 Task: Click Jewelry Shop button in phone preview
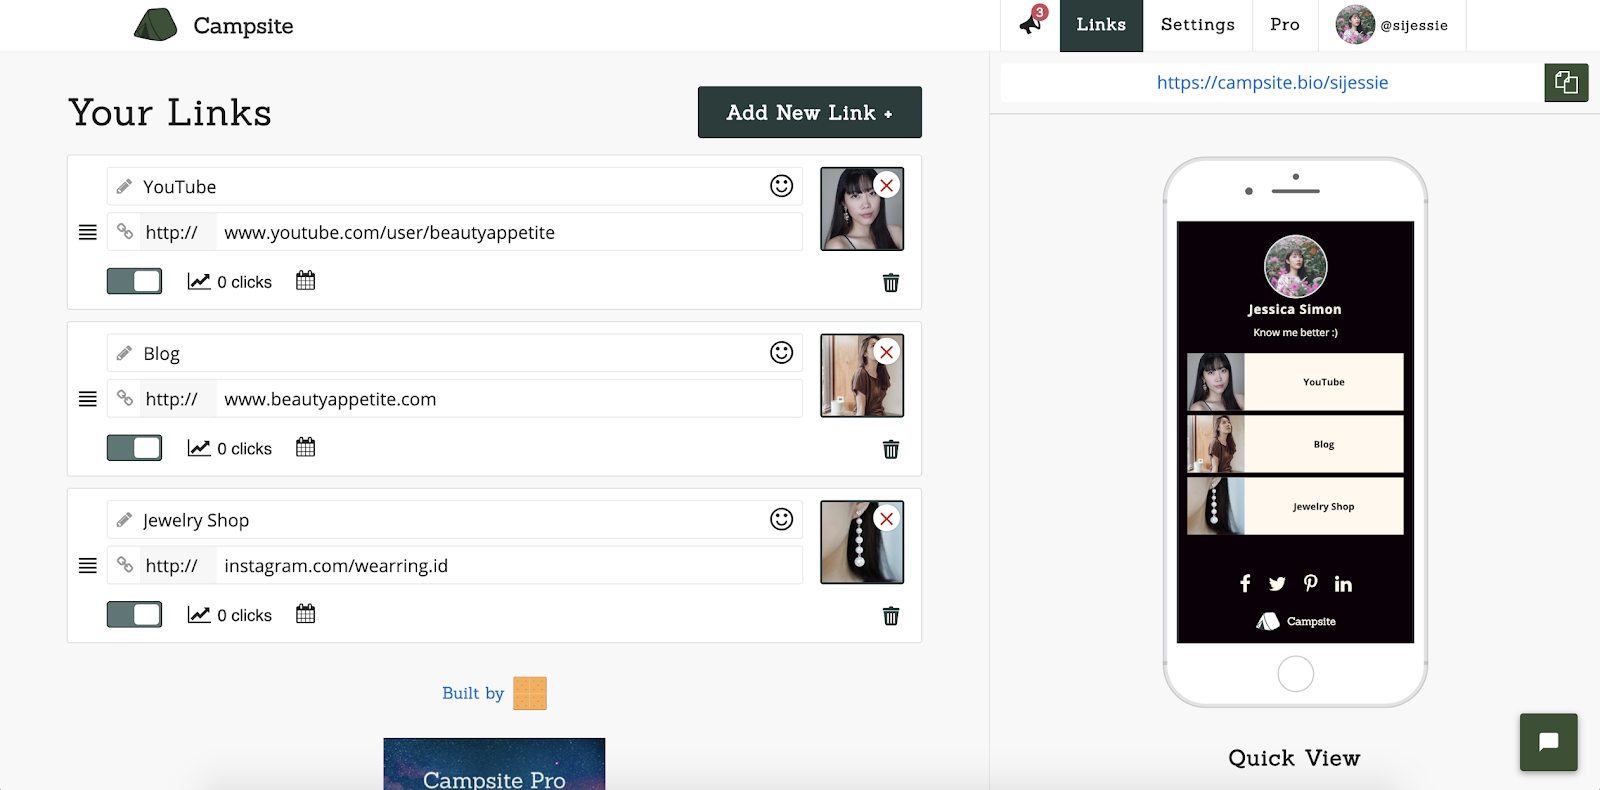coord(1295,506)
